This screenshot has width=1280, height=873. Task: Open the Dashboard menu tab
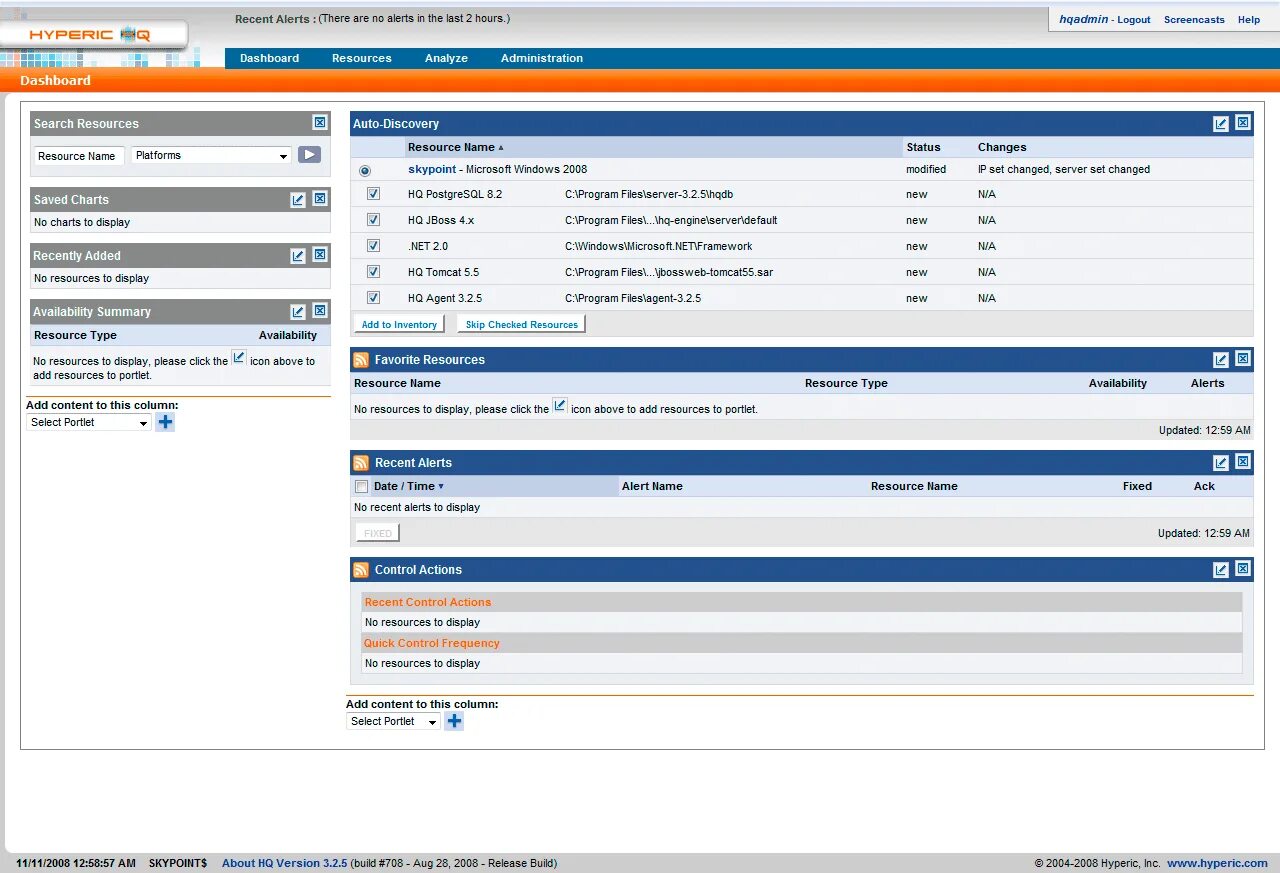point(269,58)
